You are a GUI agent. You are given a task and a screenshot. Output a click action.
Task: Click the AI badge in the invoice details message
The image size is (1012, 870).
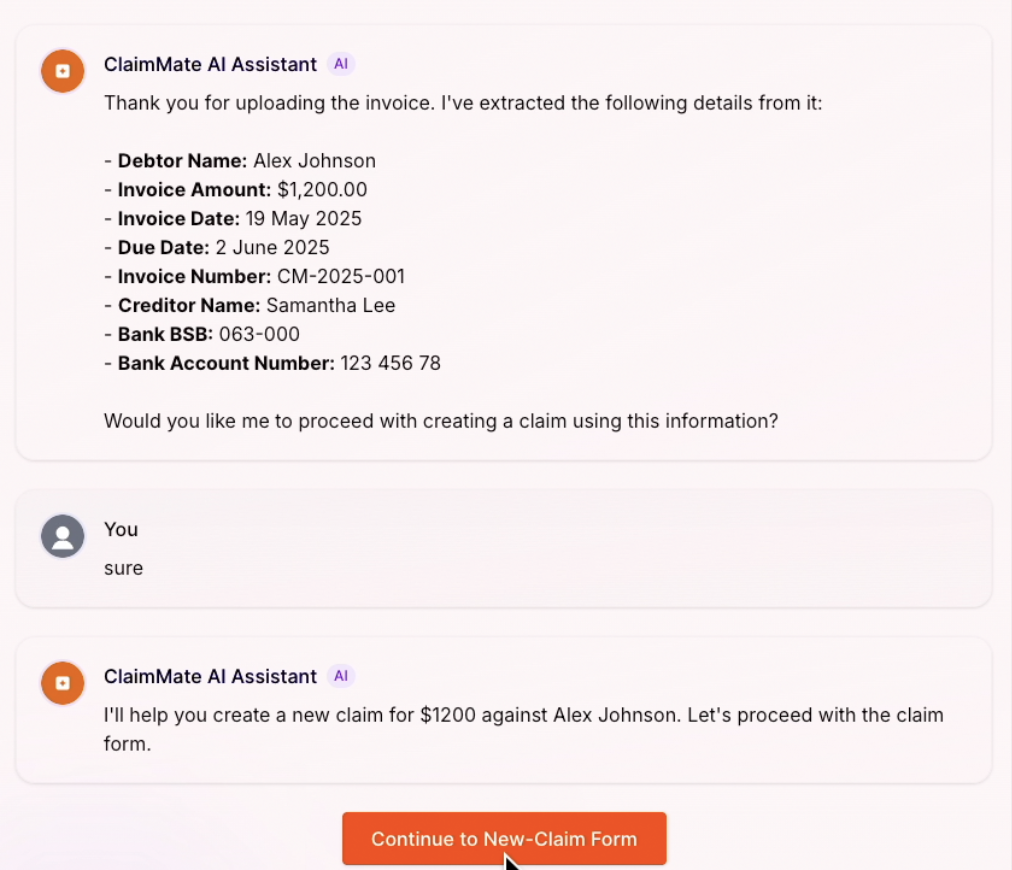coord(341,64)
